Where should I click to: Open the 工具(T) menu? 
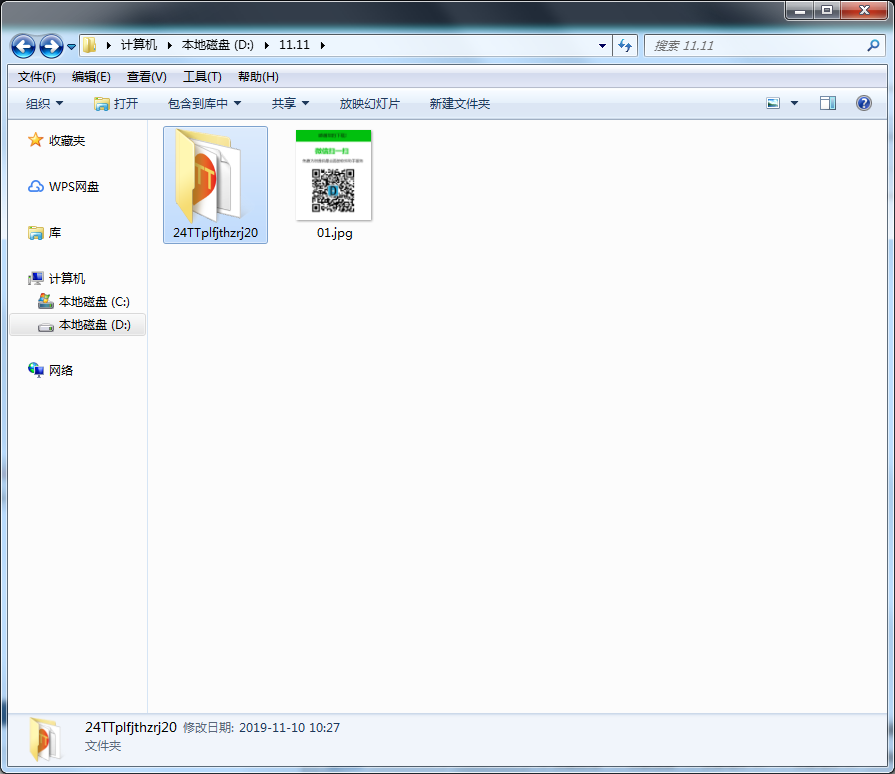pyautogui.click(x=202, y=77)
